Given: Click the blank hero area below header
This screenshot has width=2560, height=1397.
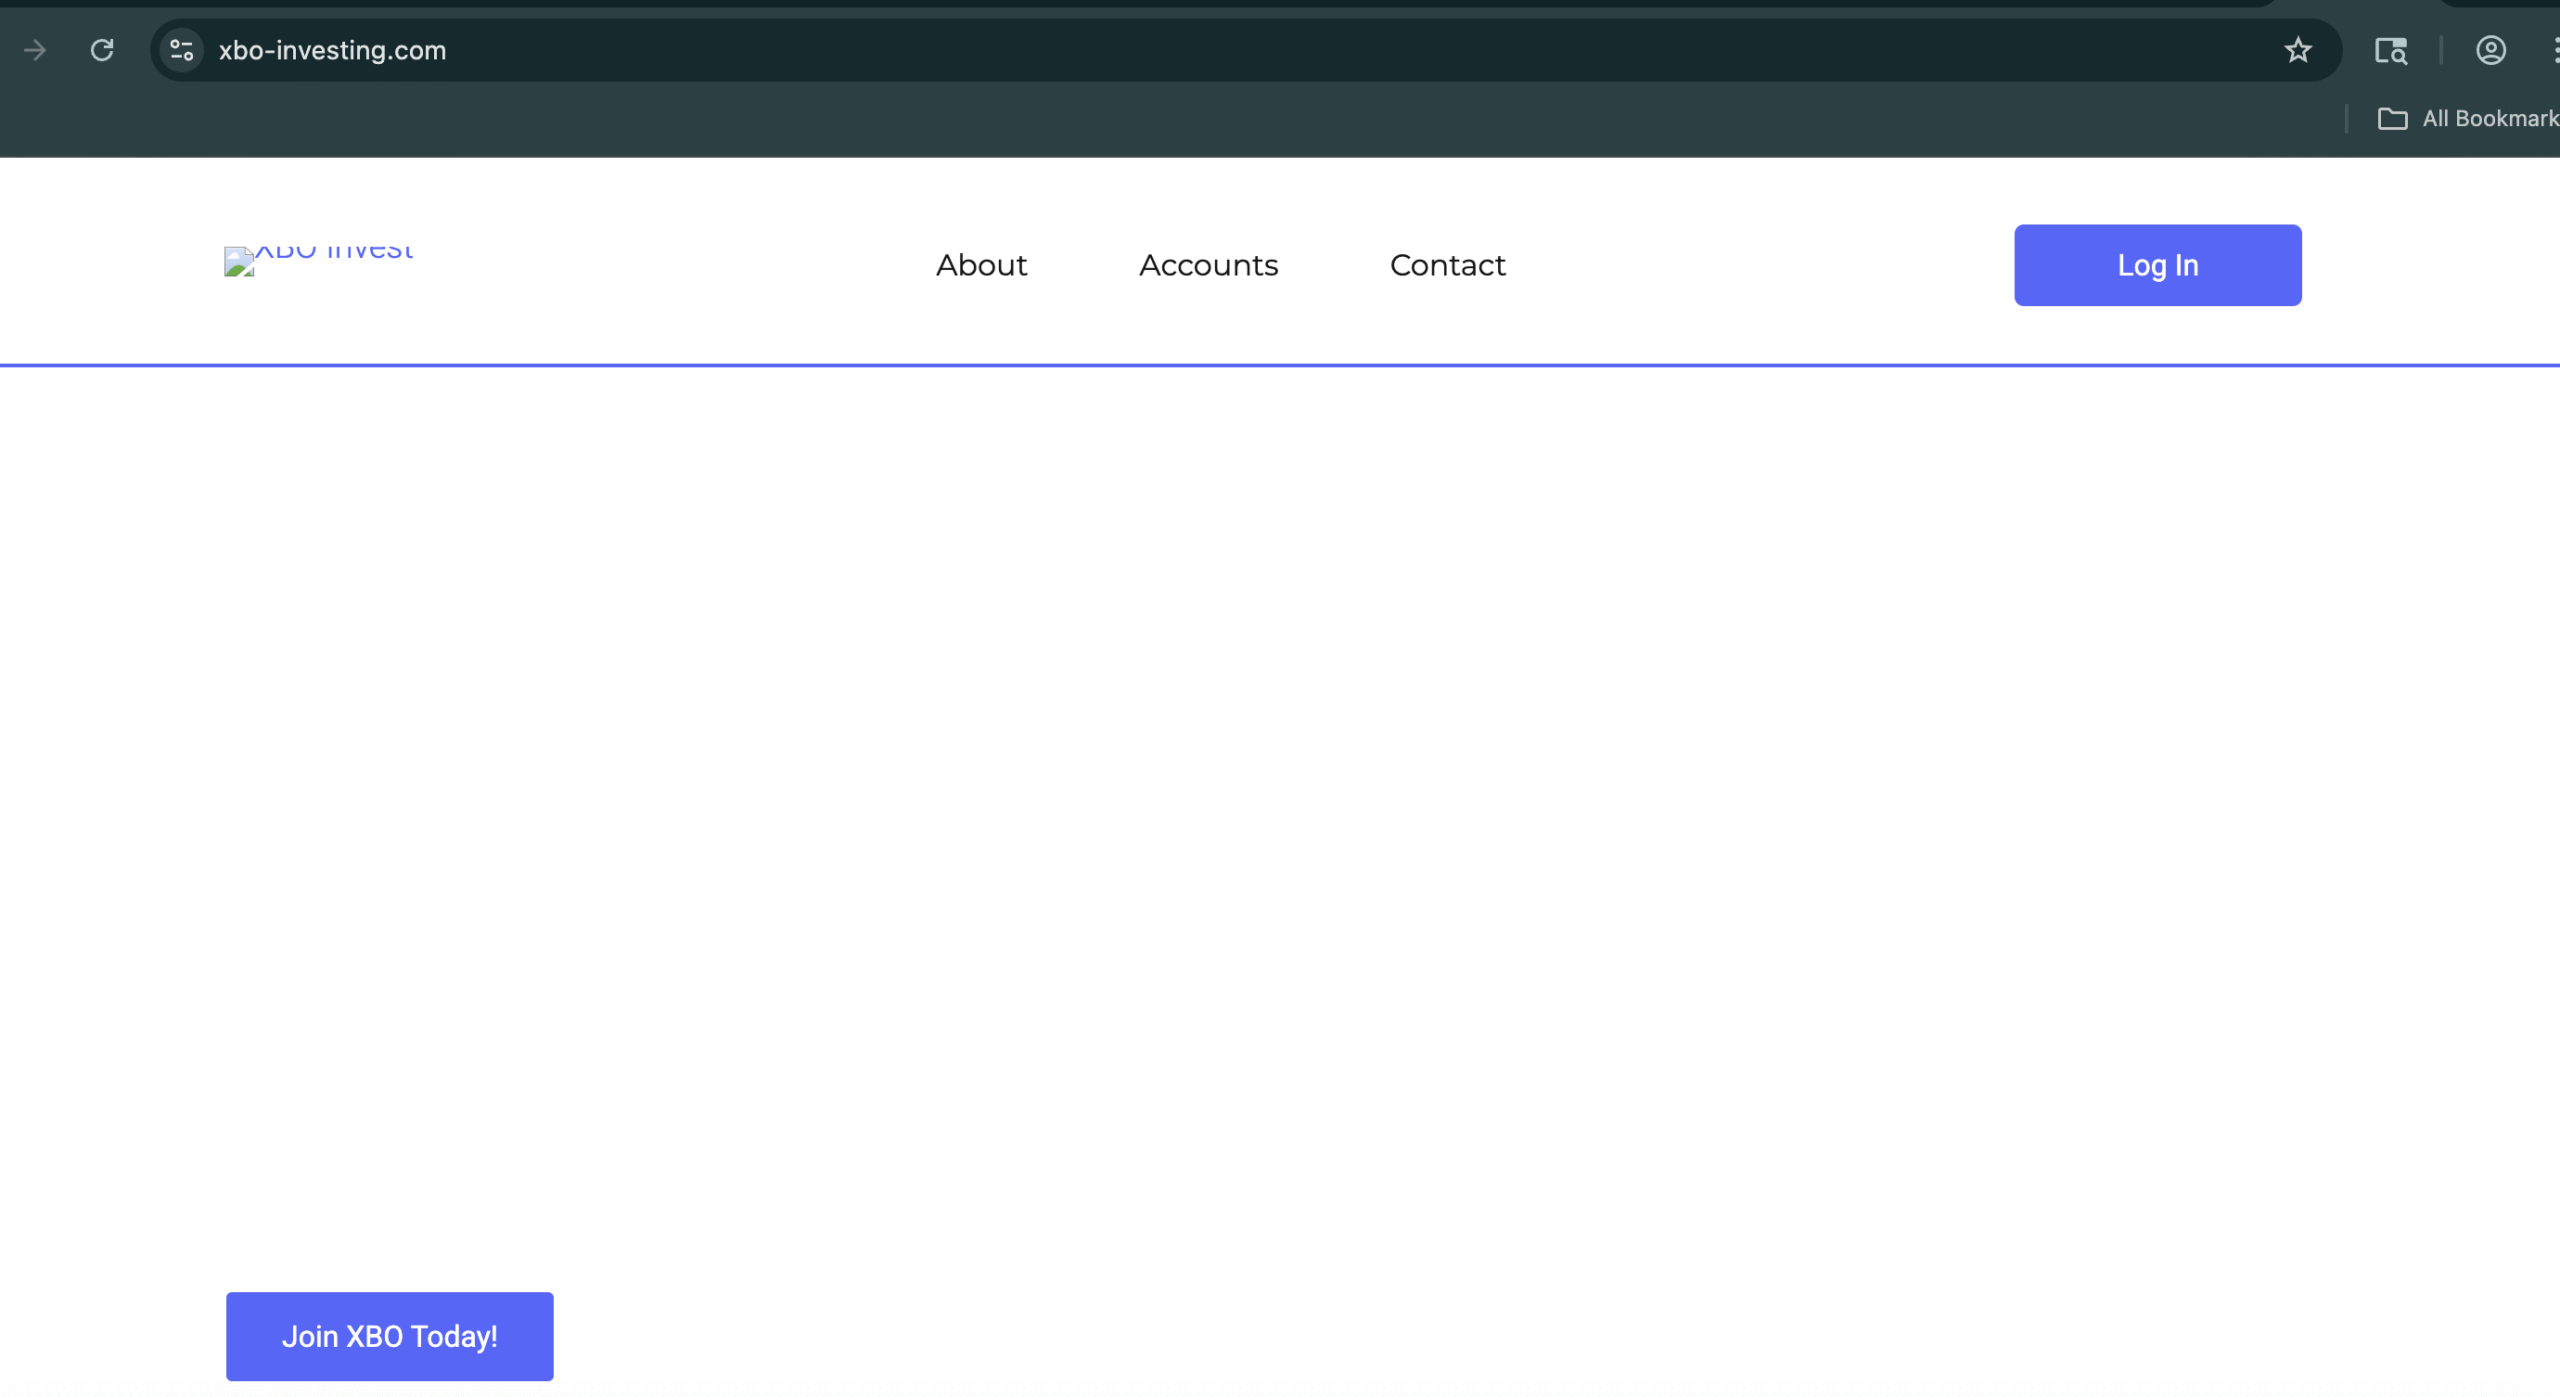Looking at the screenshot, I should coord(1280,800).
